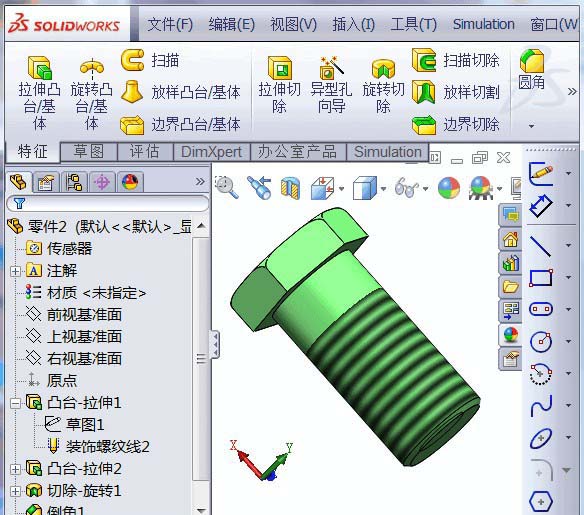Select the Lofted Cut (放样切割) feature
The height and width of the screenshot is (515, 584).
point(456,92)
